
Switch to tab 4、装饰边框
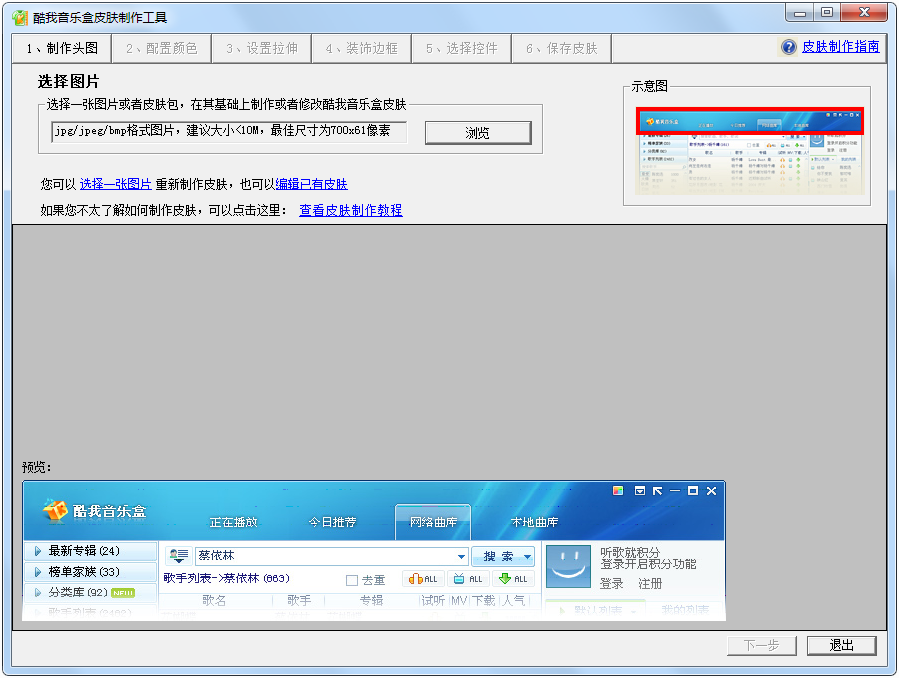362,49
